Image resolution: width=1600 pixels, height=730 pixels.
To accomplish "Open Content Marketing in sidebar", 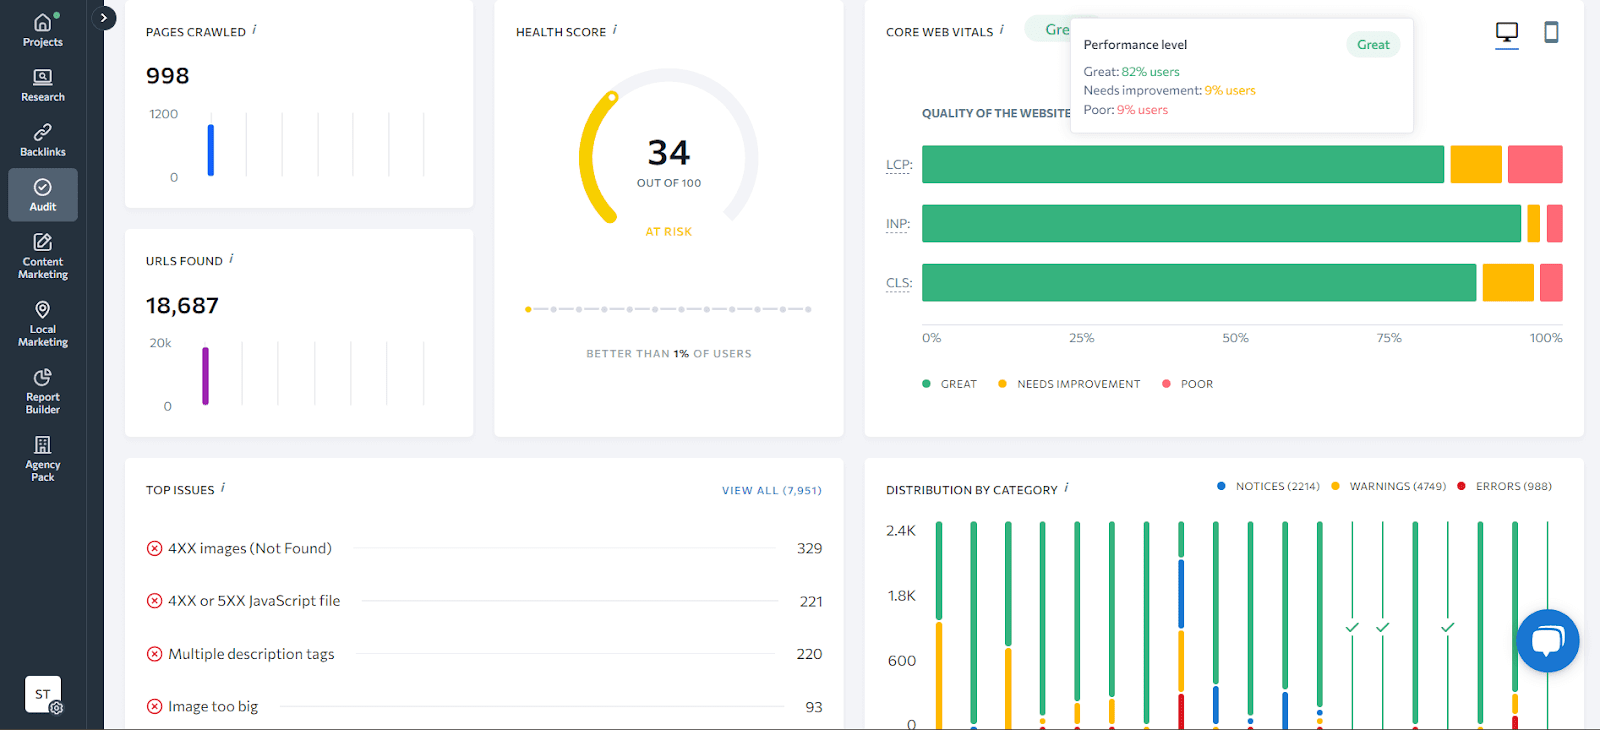I will [43, 256].
